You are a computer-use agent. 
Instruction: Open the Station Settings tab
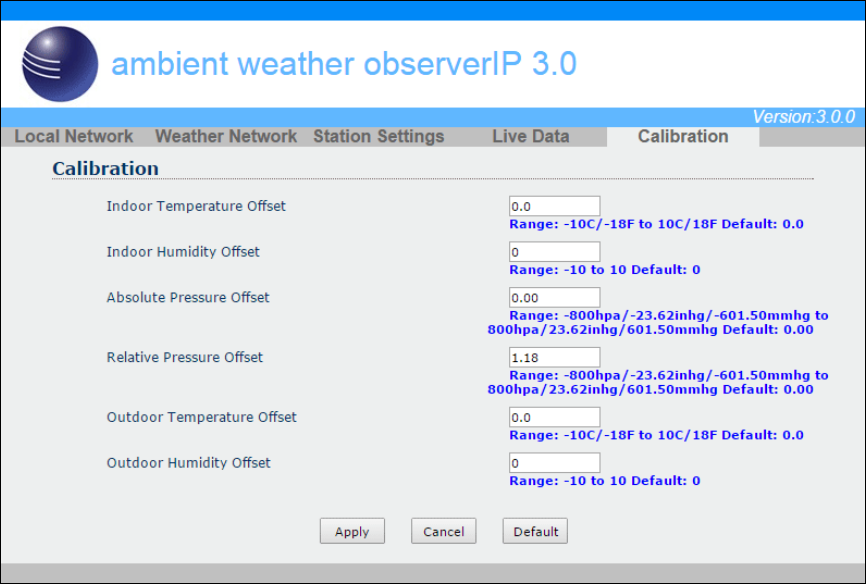(379, 136)
